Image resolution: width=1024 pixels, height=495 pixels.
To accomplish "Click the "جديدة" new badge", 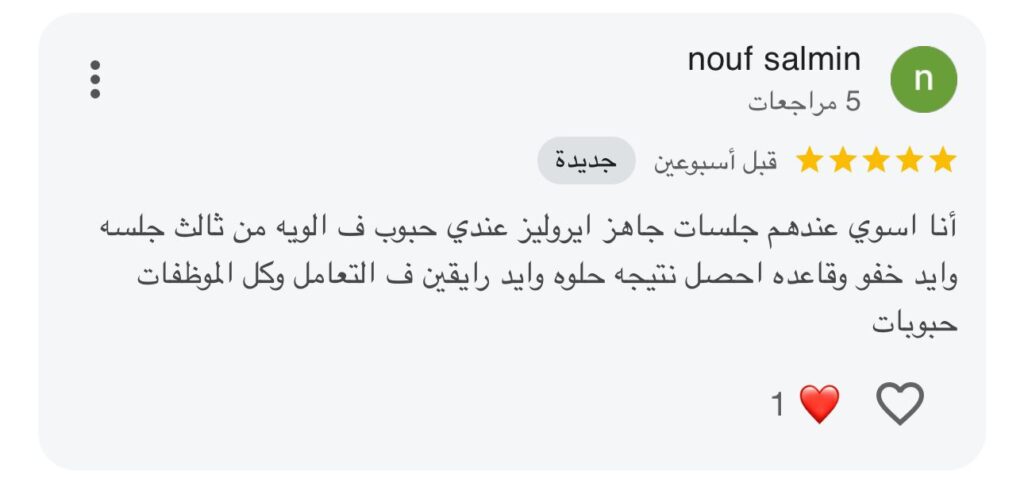I will (x=586, y=161).
